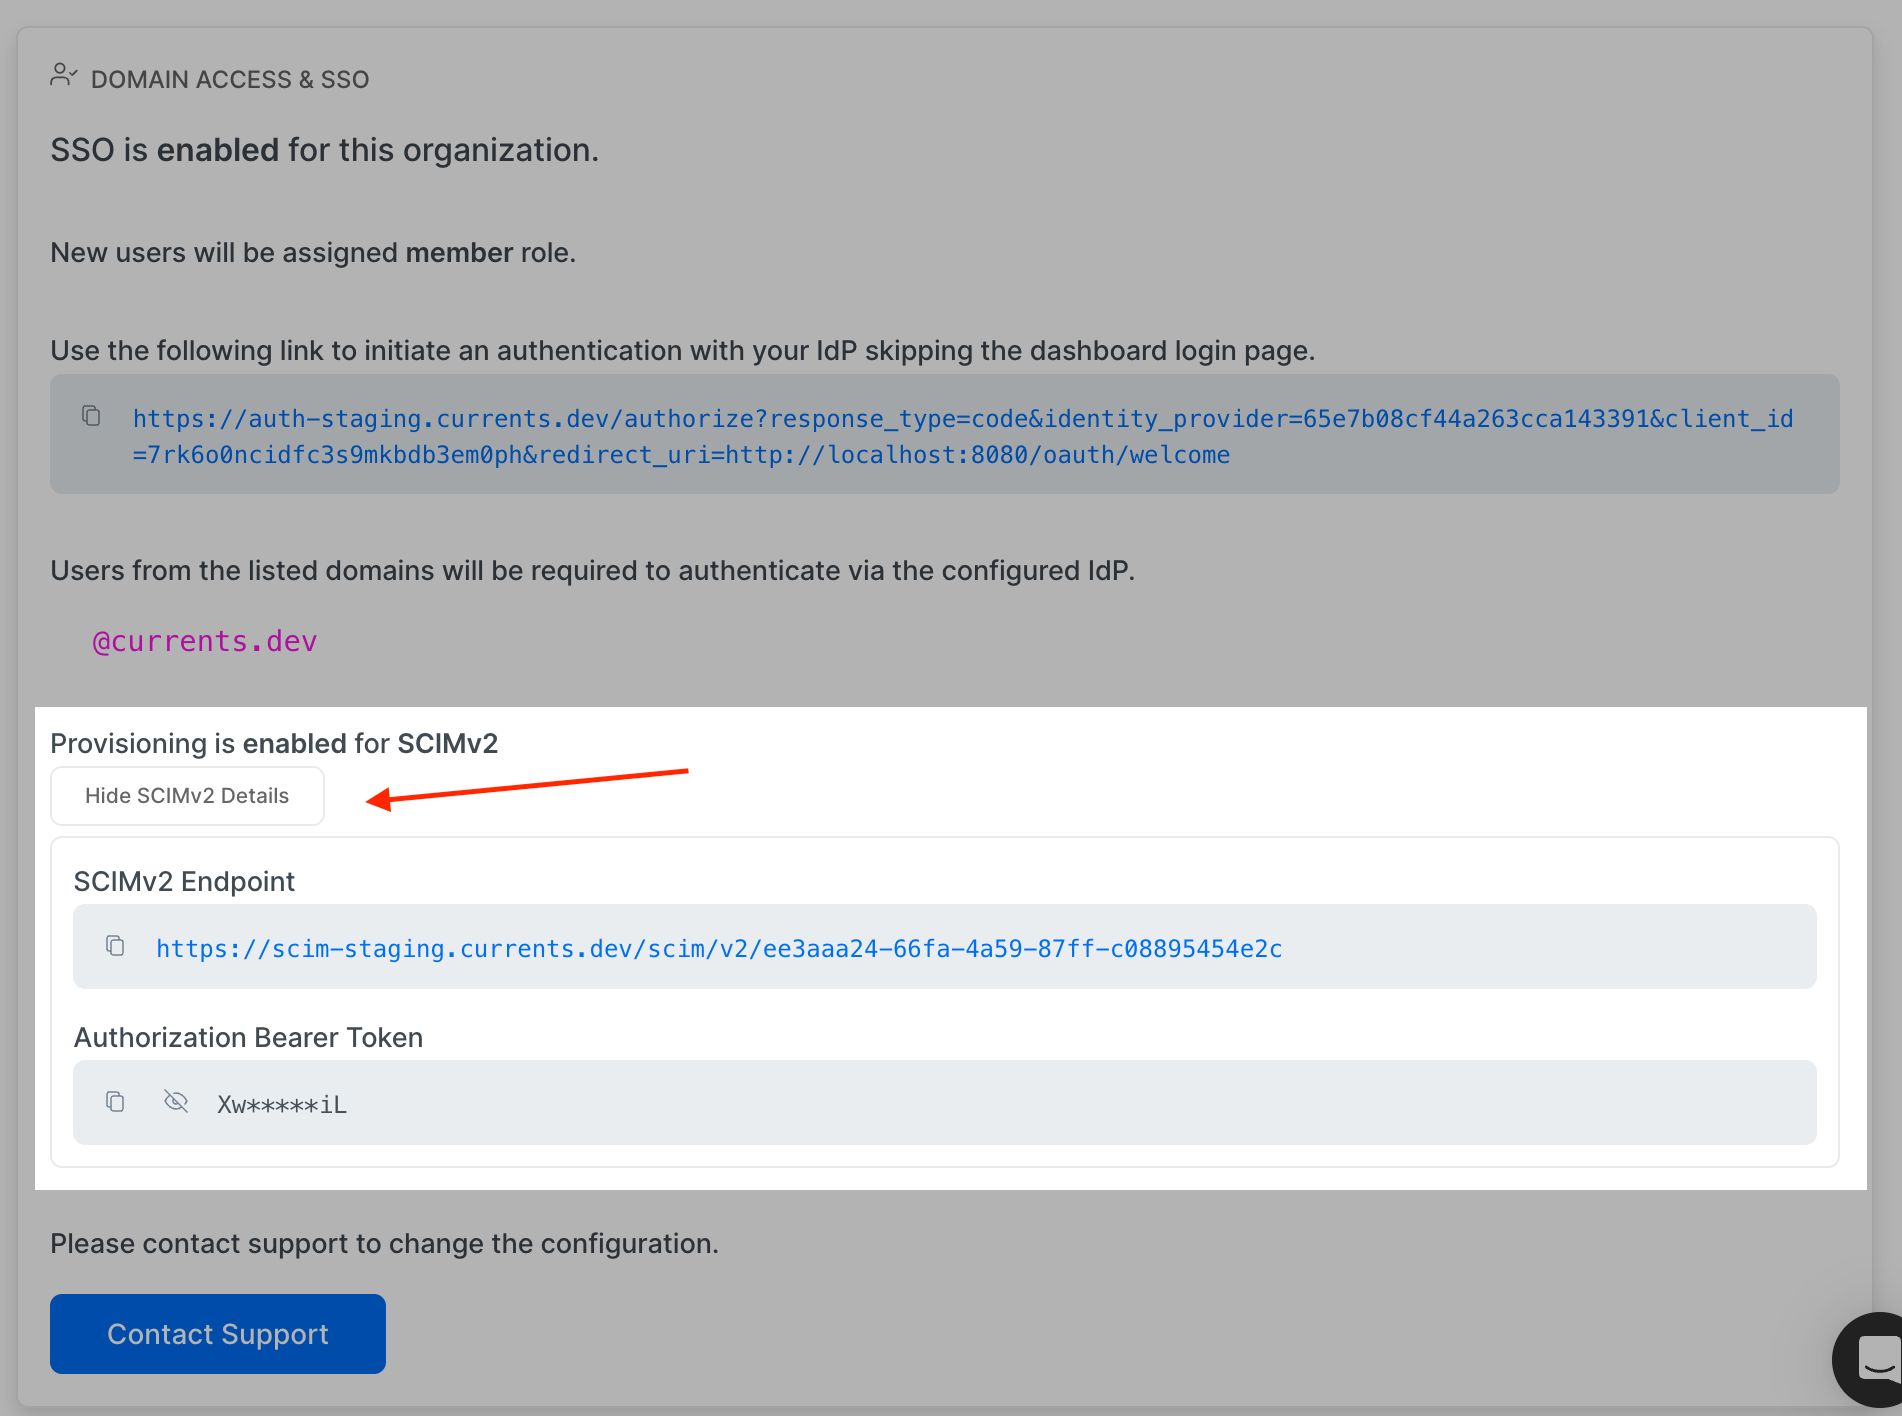The width and height of the screenshot is (1902, 1416).
Task: Click the DOMAIN ACCESS & SSO title
Action: (230, 80)
